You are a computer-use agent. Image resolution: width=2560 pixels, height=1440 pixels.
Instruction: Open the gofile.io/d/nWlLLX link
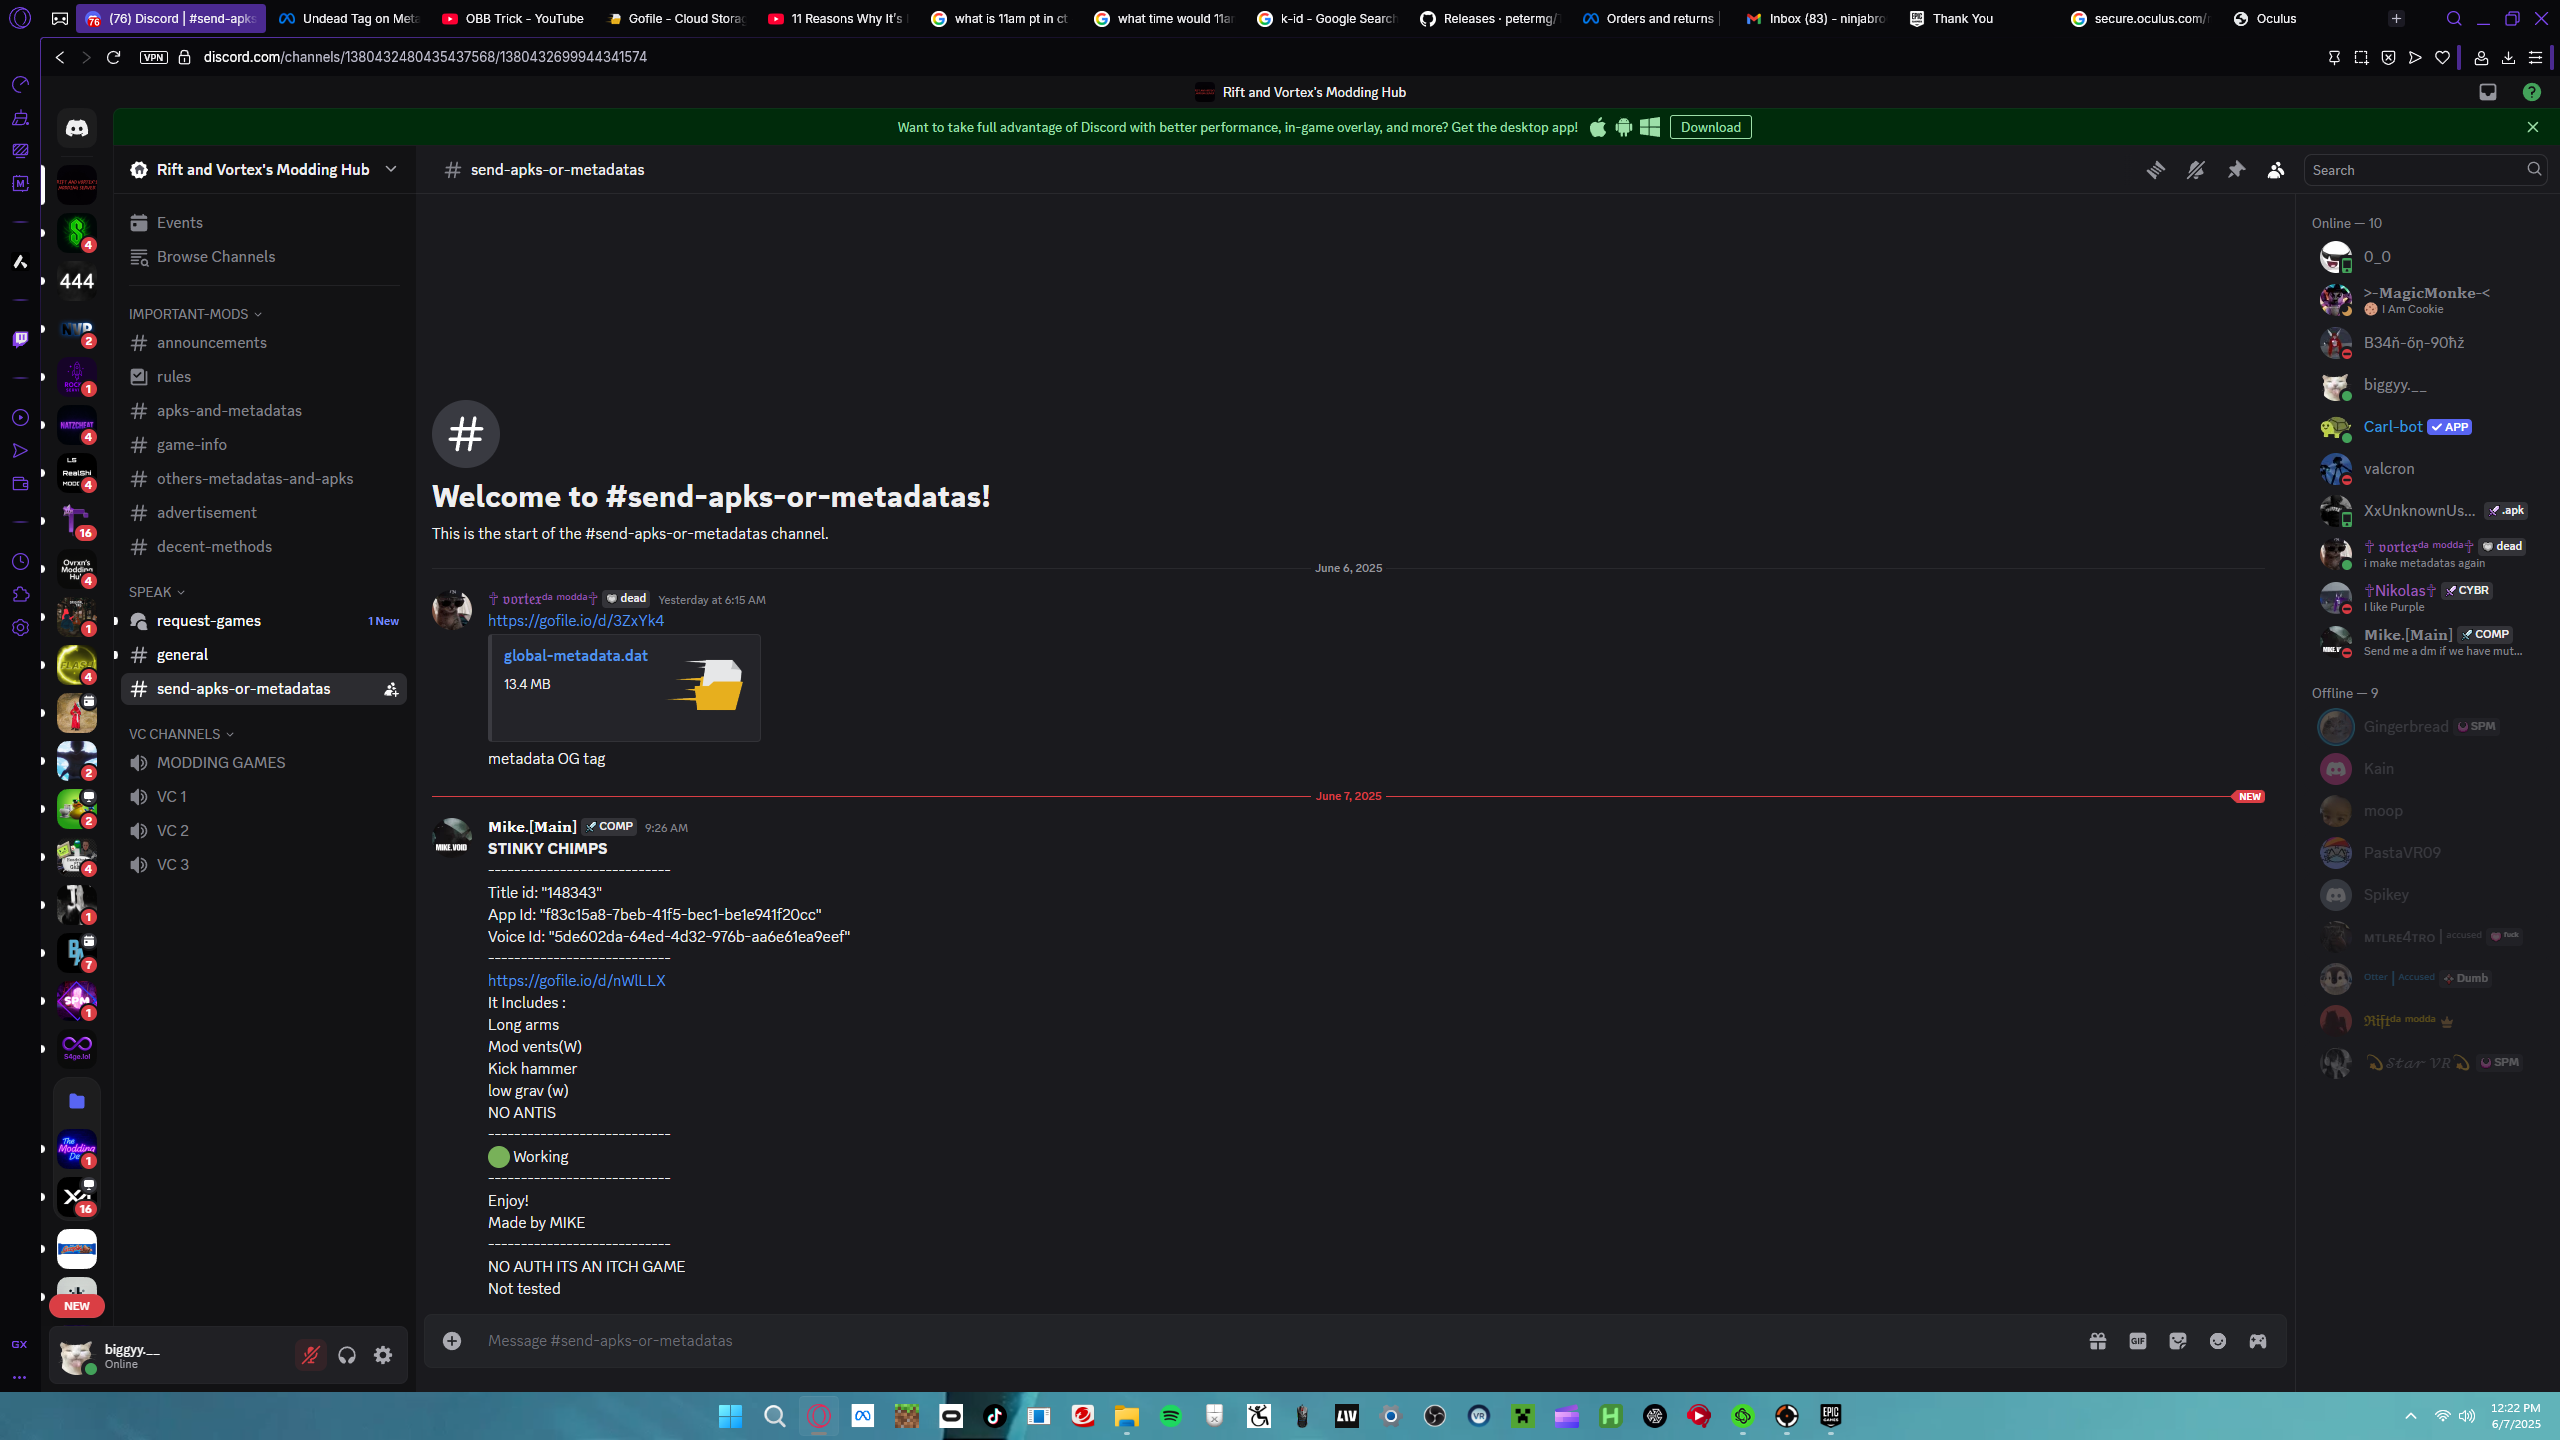coord(576,980)
